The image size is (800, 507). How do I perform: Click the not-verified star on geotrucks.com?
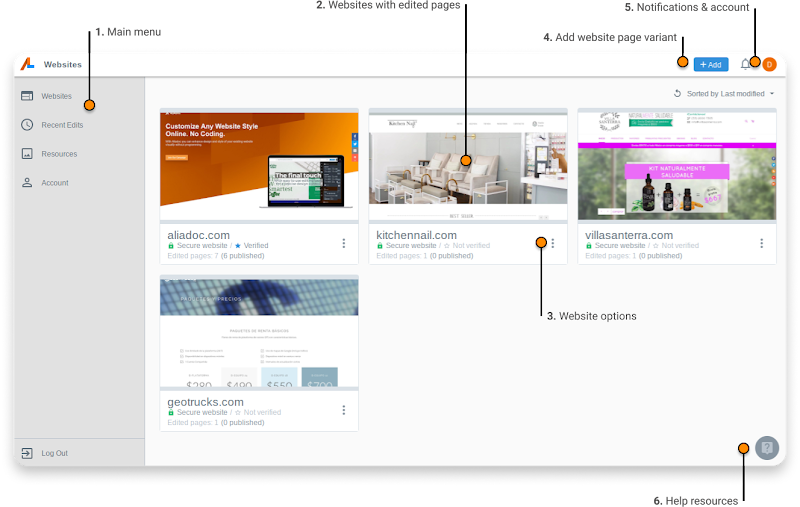[x=238, y=413]
